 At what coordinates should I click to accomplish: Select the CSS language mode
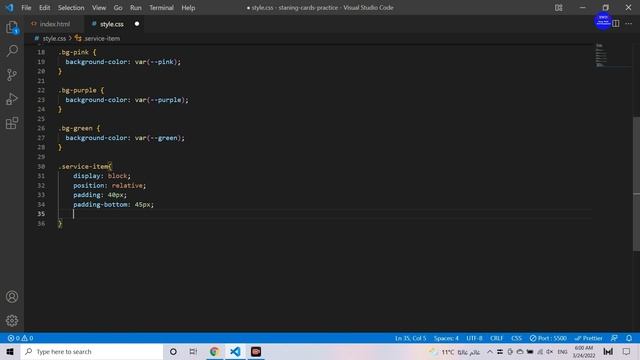(x=516, y=338)
